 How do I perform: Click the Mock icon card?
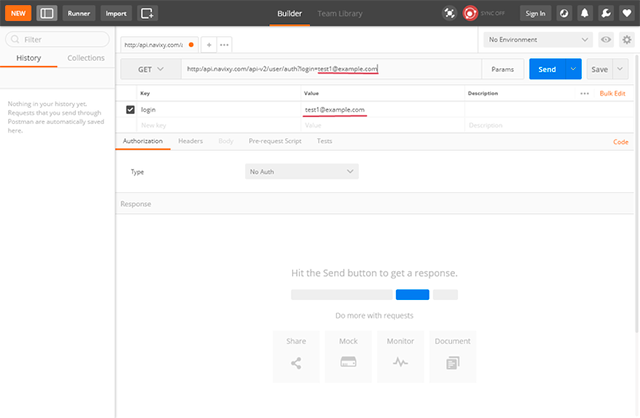click(x=348, y=356)
